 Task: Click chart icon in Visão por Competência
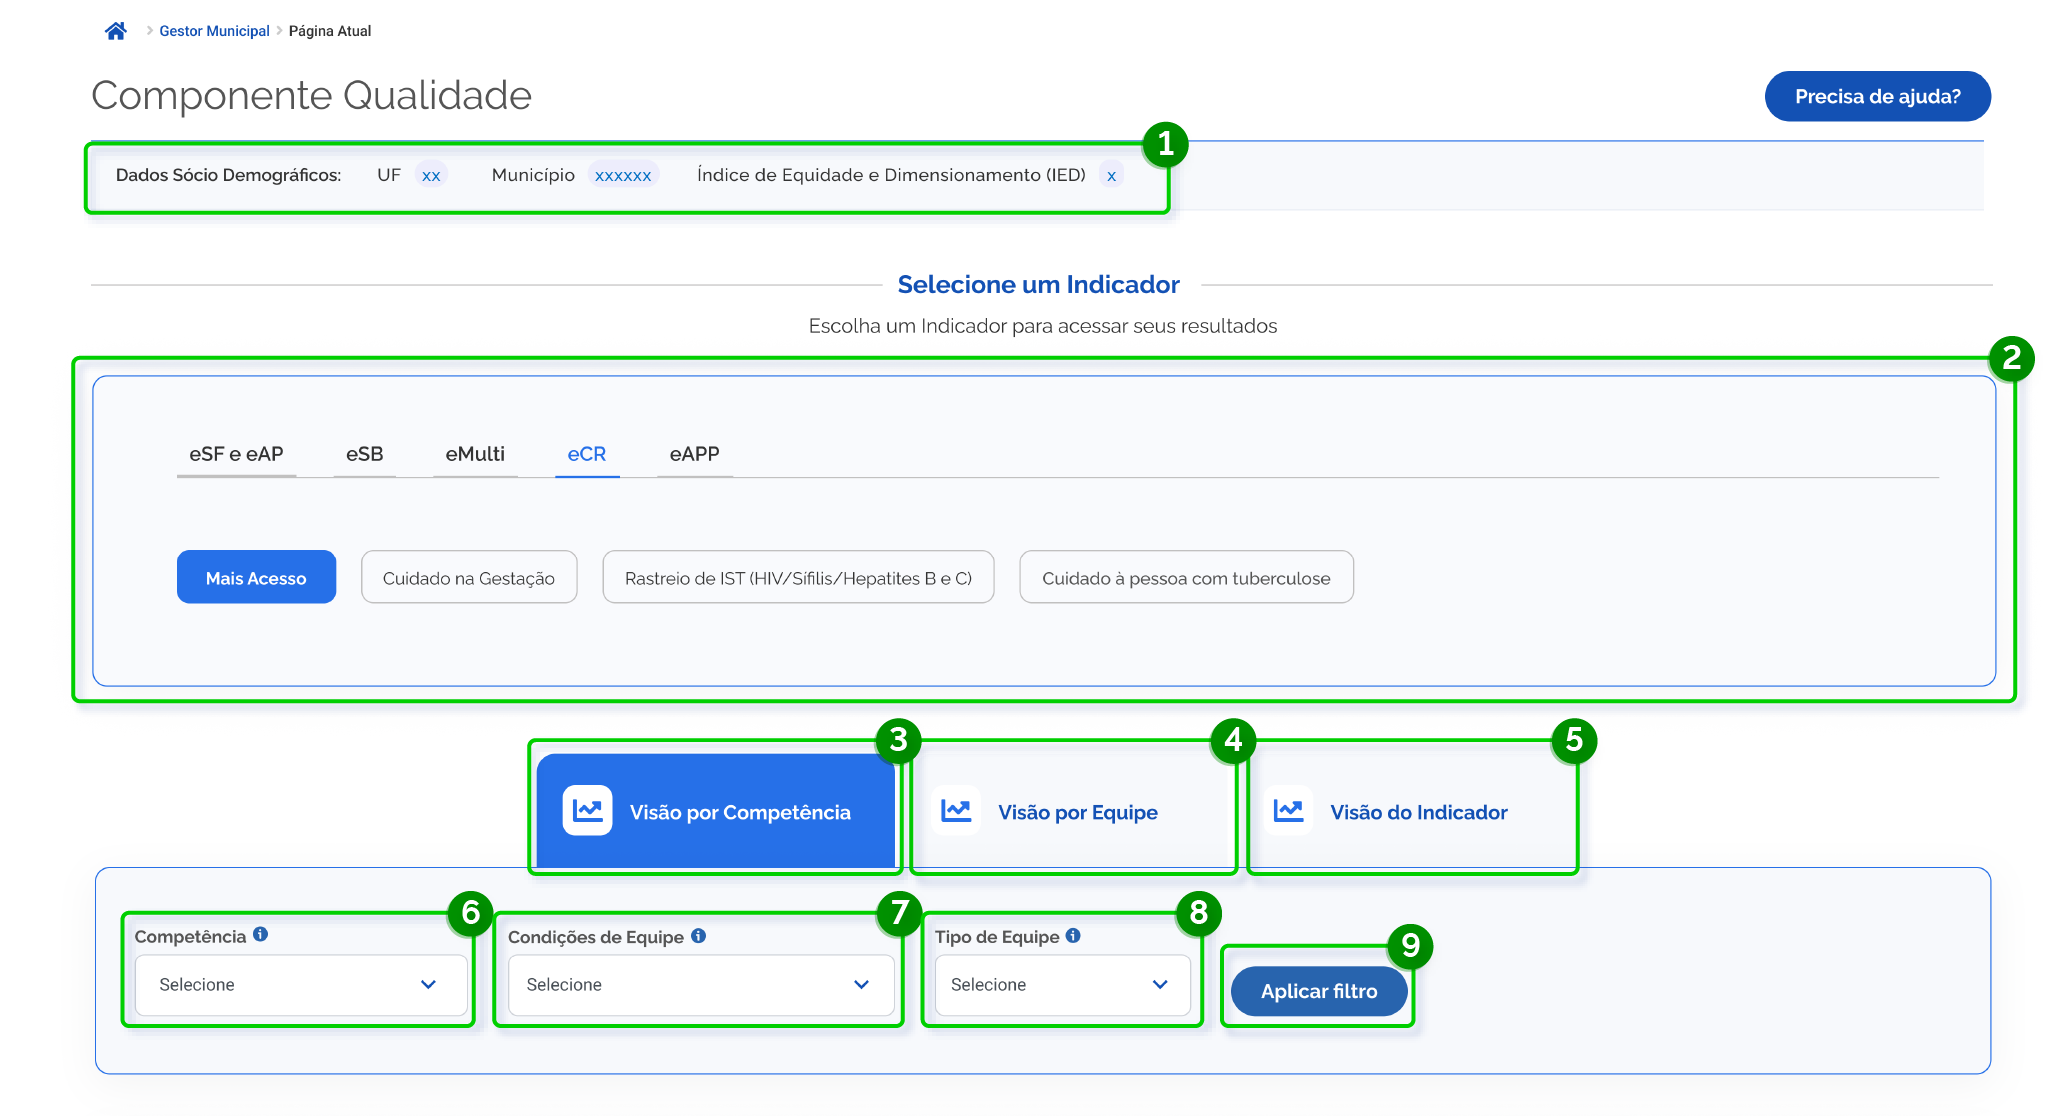(x=588, y=811)
